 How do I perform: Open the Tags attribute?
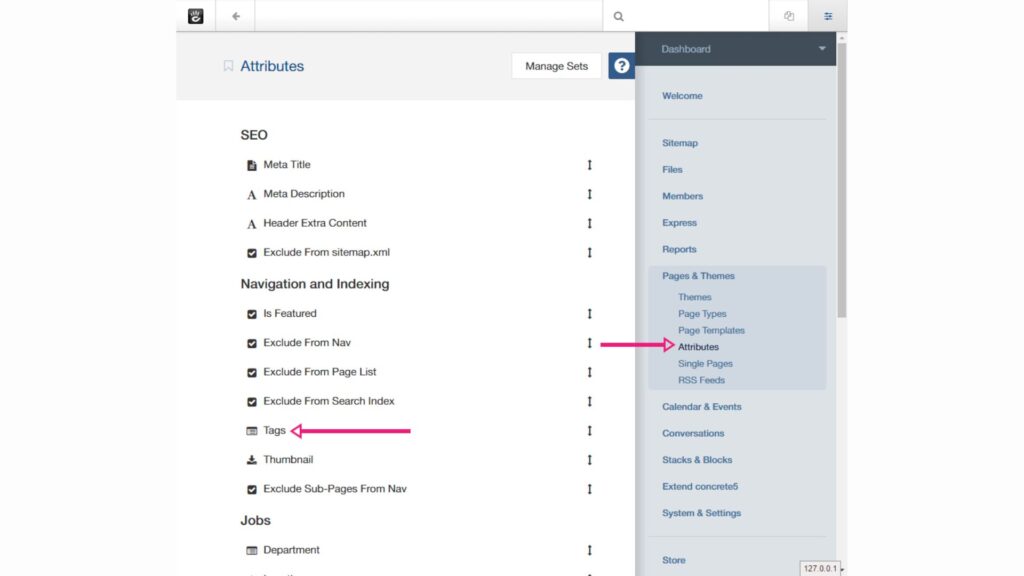point(274,430)
